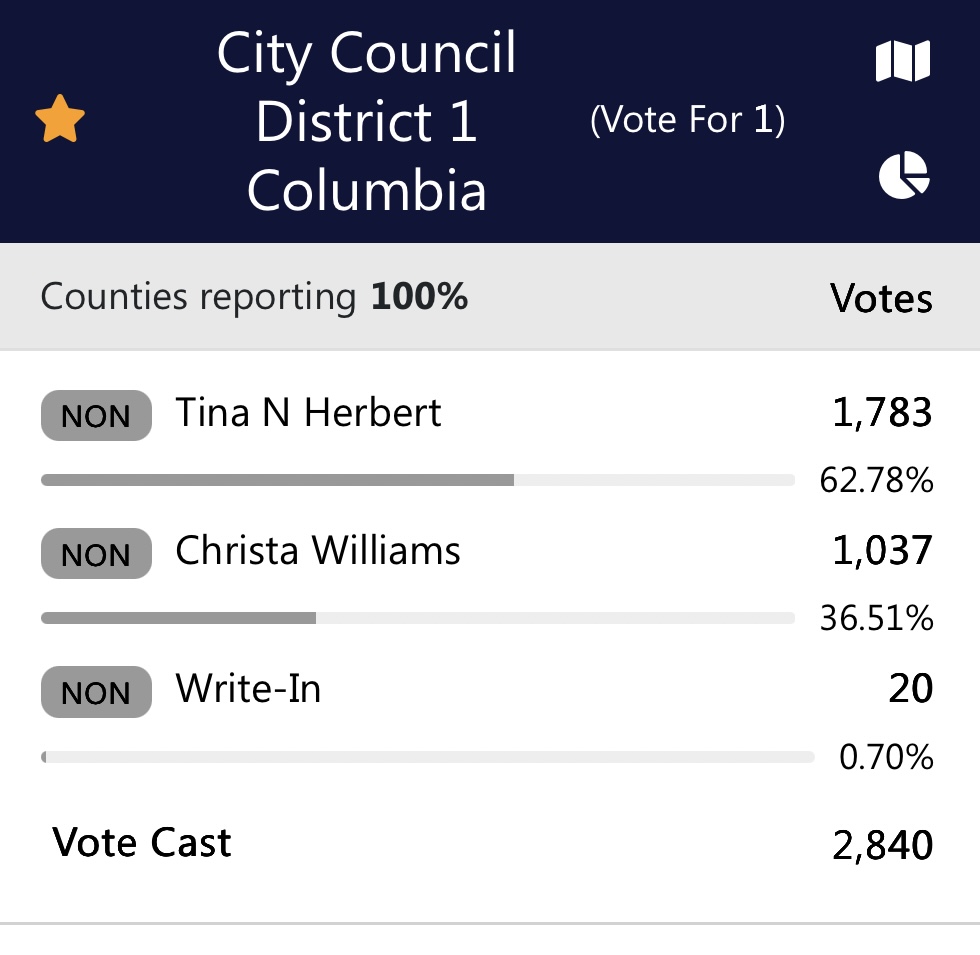Select the NON badge on the Write-In row

pos(95,691)
